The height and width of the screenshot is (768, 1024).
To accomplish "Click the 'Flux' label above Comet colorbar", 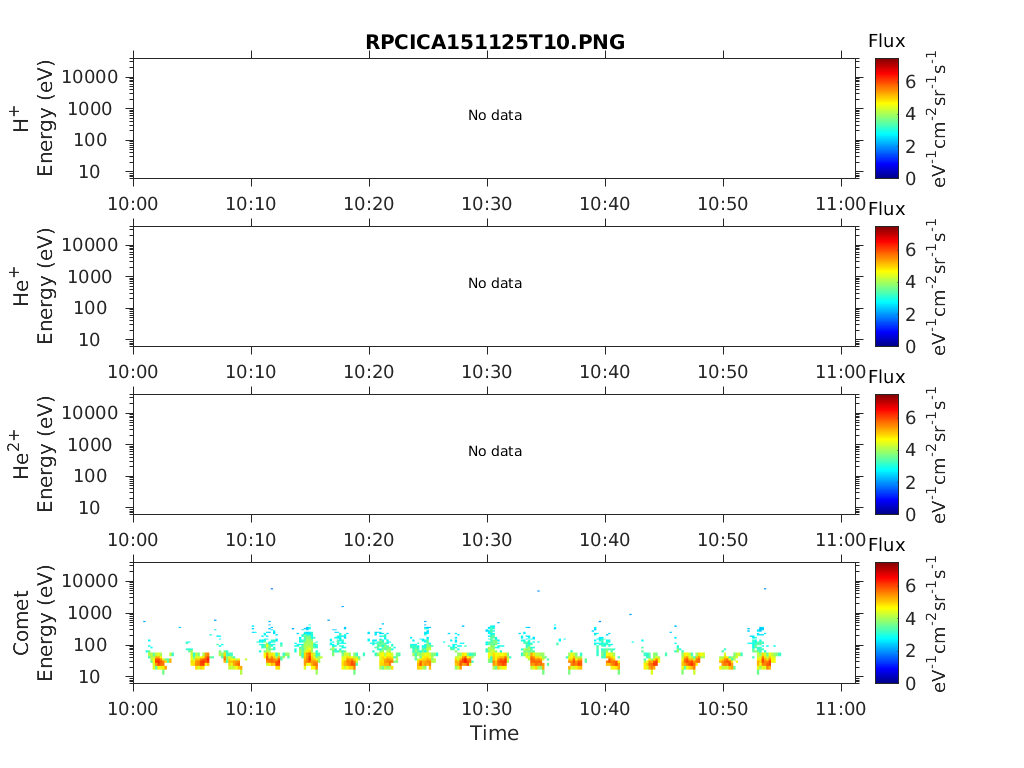I will click(x=887, y=545).
